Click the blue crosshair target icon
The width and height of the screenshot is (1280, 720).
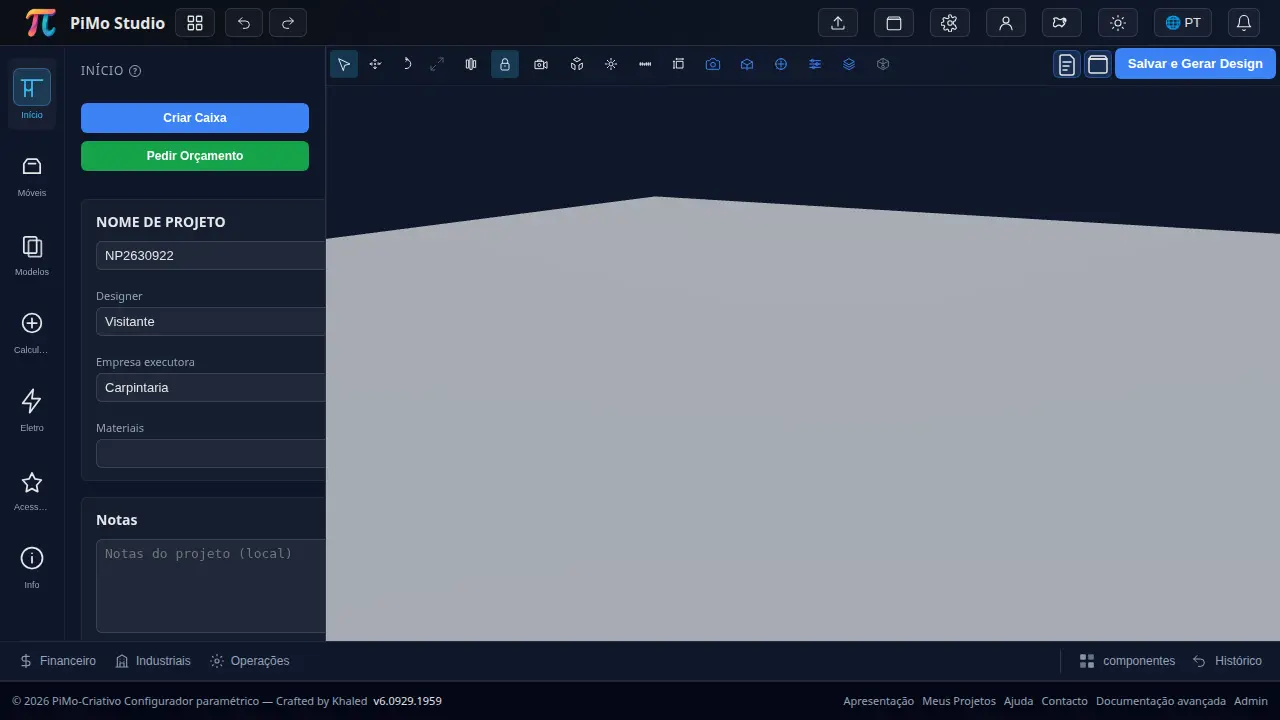[x=781, y=64]
